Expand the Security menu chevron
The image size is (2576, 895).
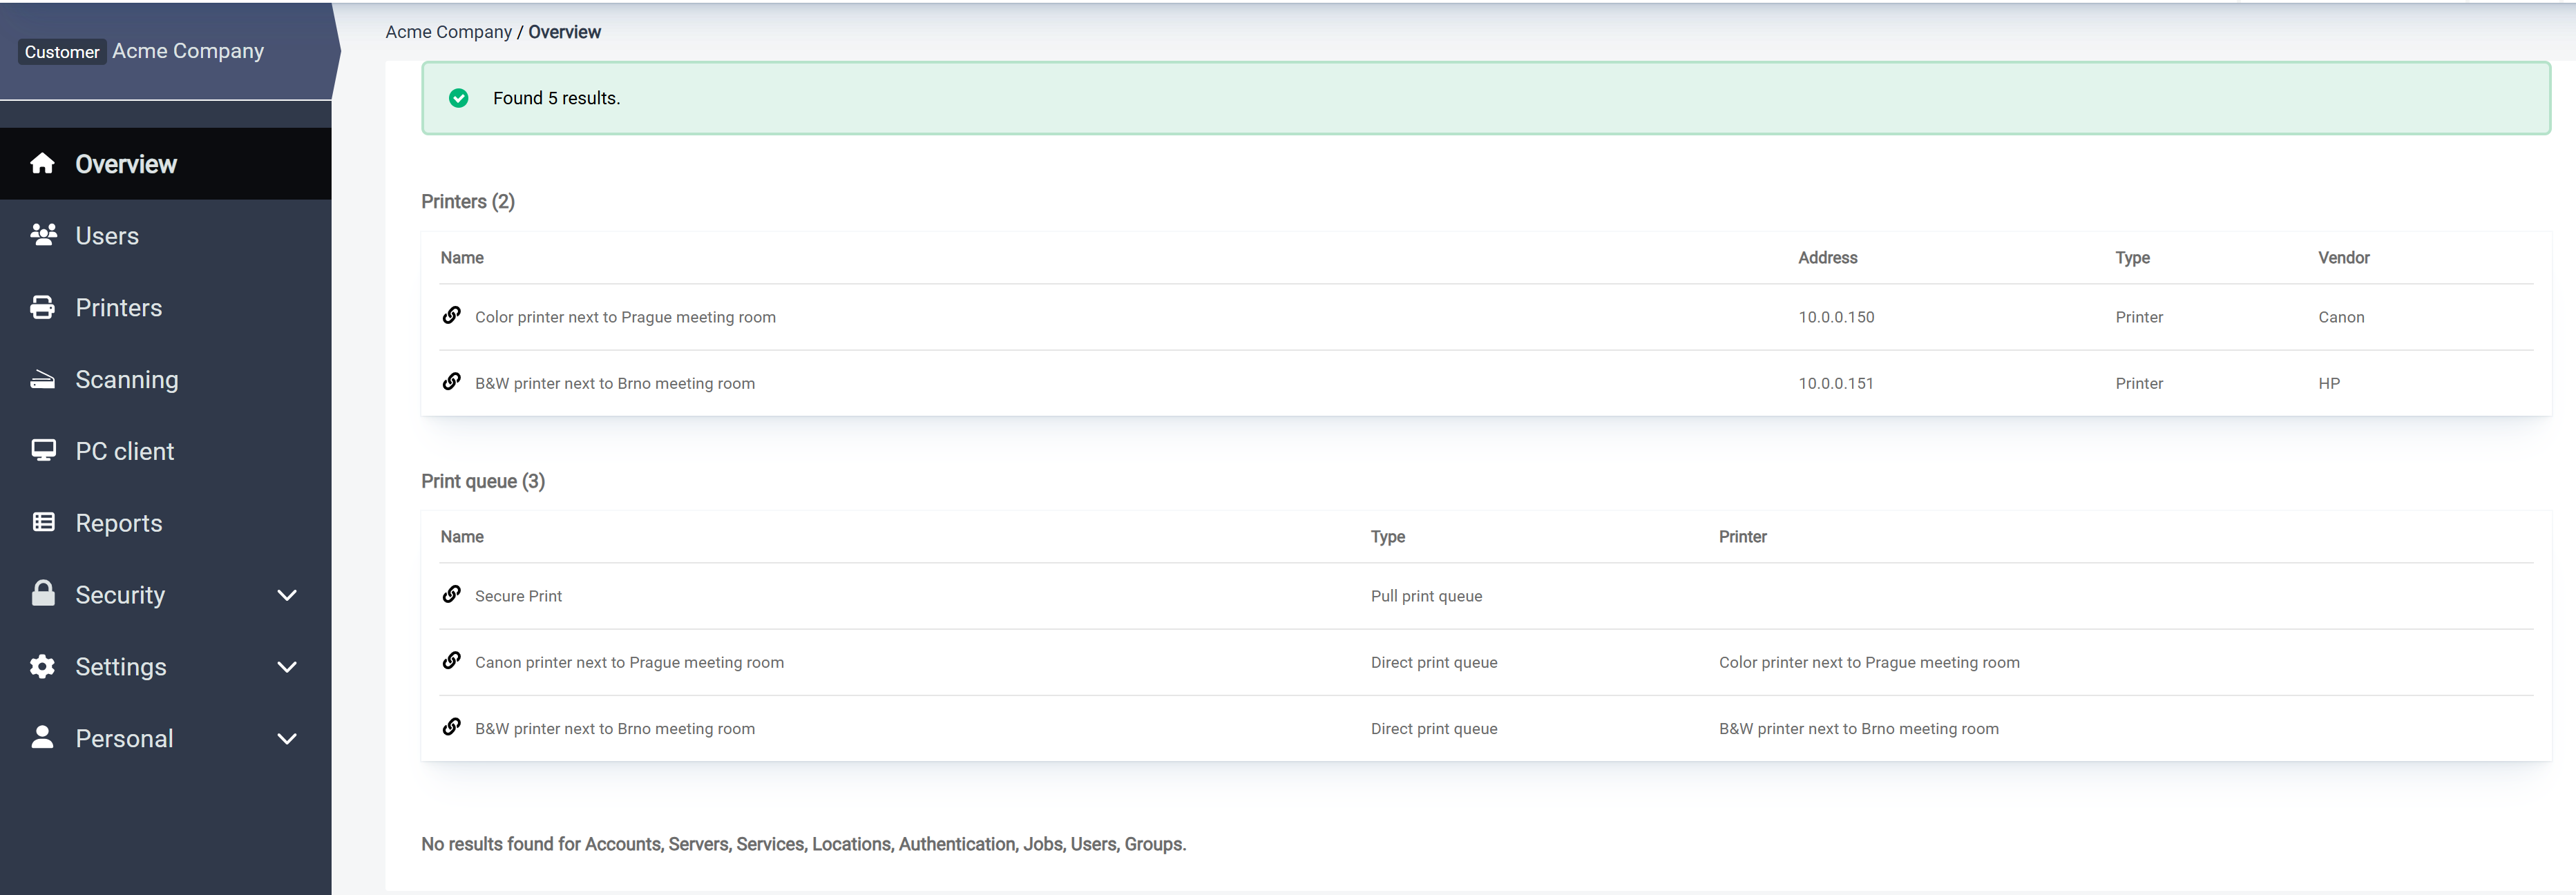tap(287, 595)
